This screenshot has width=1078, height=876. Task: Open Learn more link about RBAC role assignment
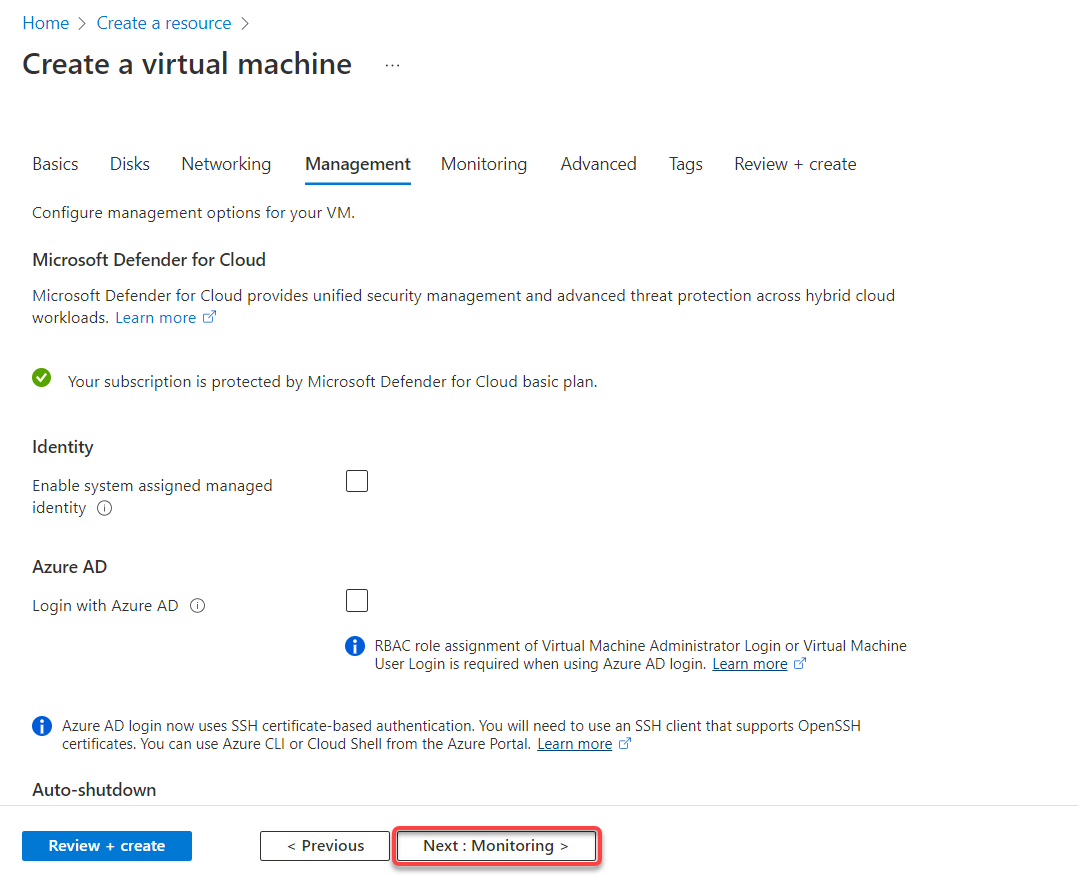[749, 664]
